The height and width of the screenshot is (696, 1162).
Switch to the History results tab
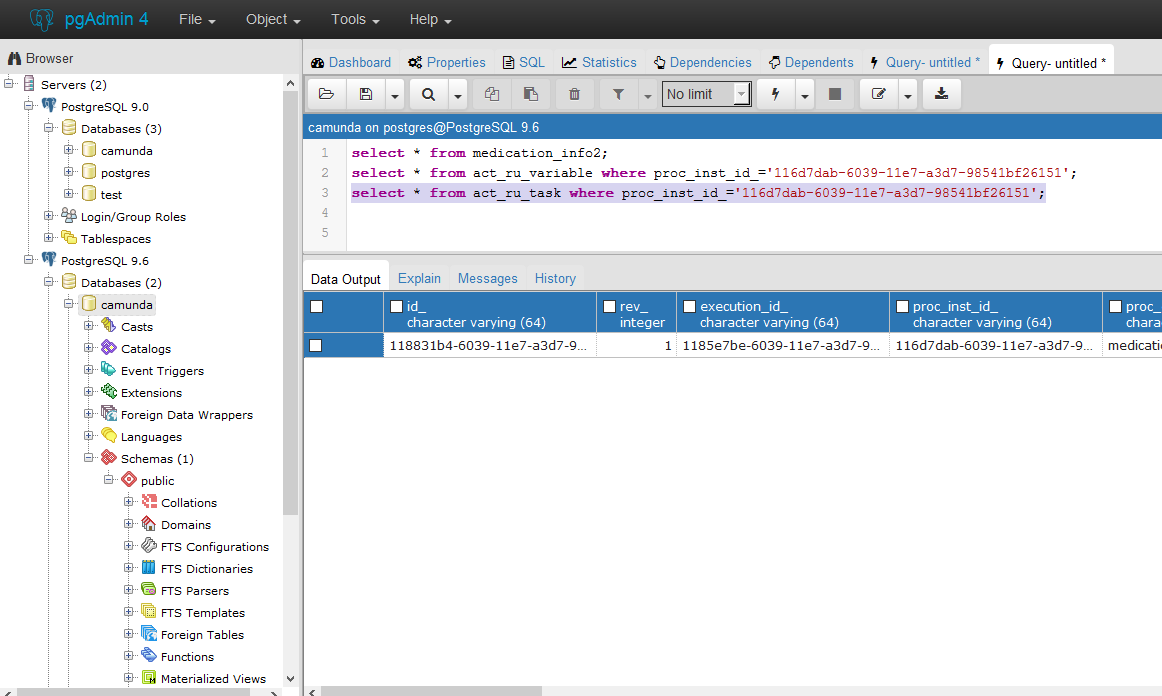click(555, 278)
